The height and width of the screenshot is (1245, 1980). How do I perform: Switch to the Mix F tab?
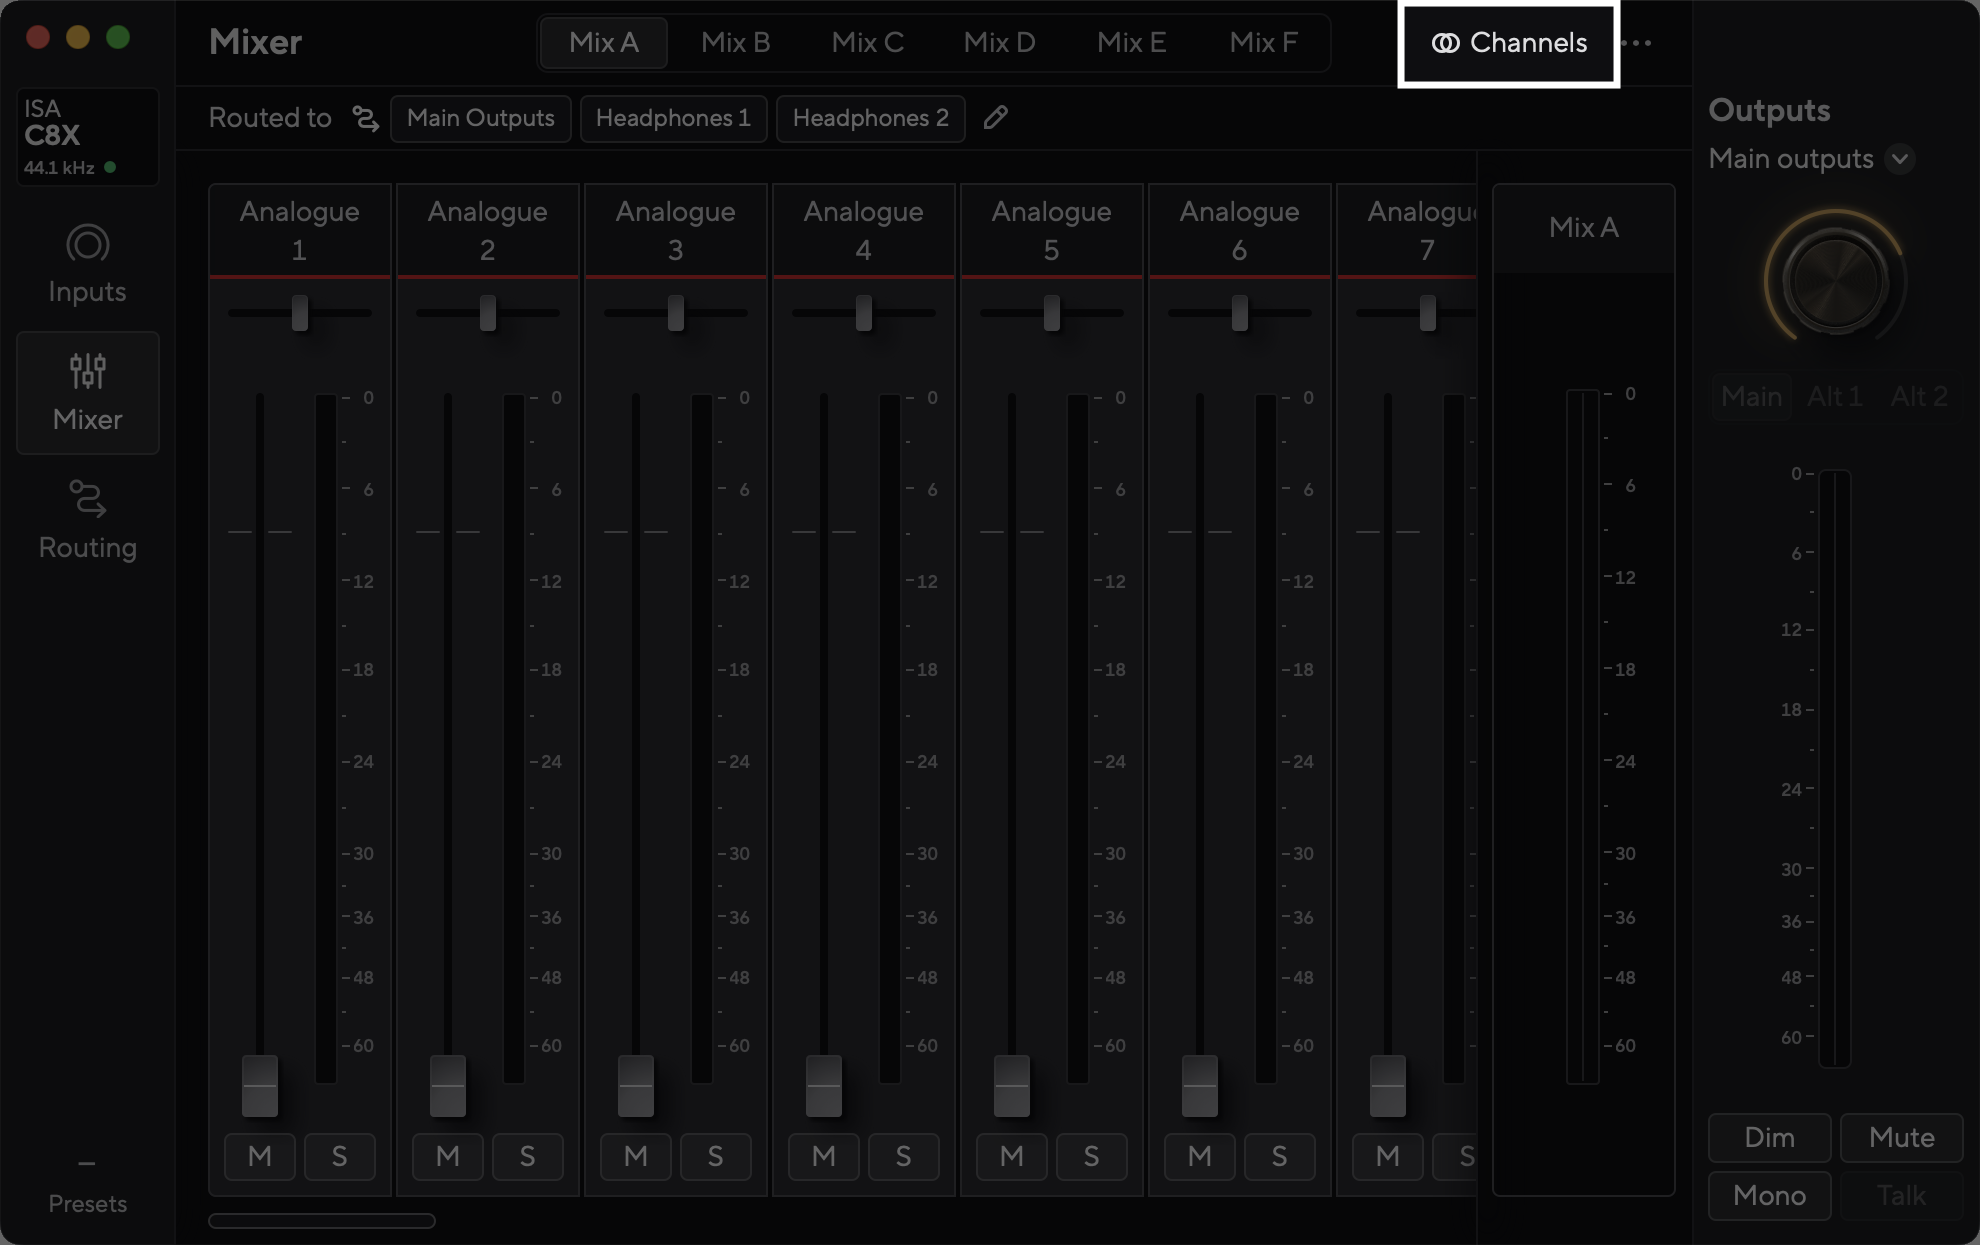tap(1263, 43)
